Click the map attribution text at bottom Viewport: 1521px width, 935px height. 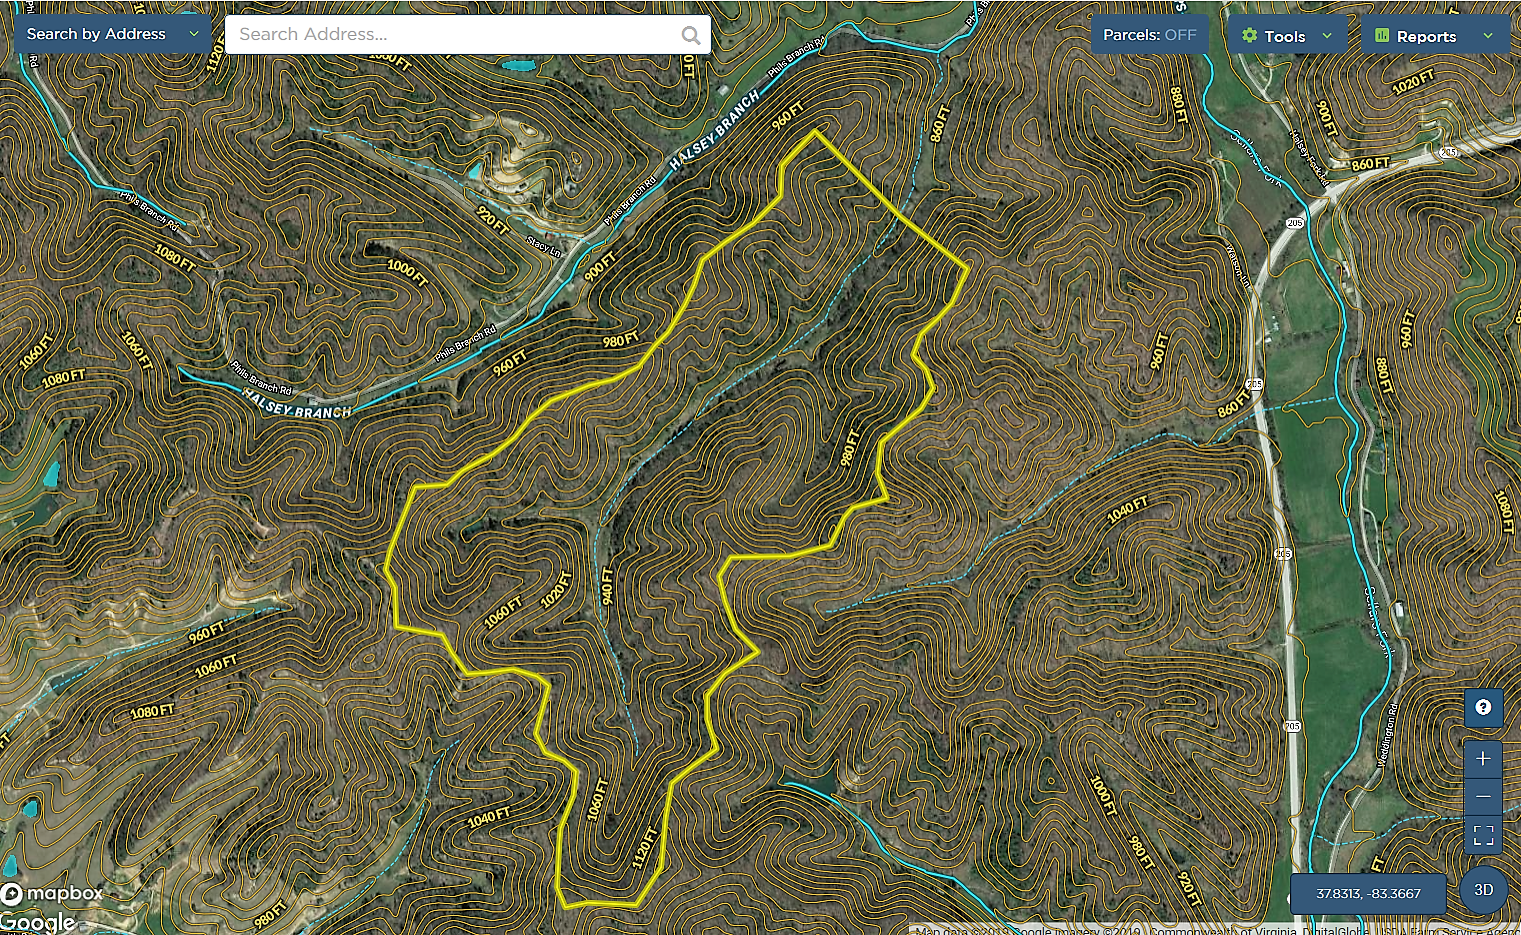click(1215, 929)
